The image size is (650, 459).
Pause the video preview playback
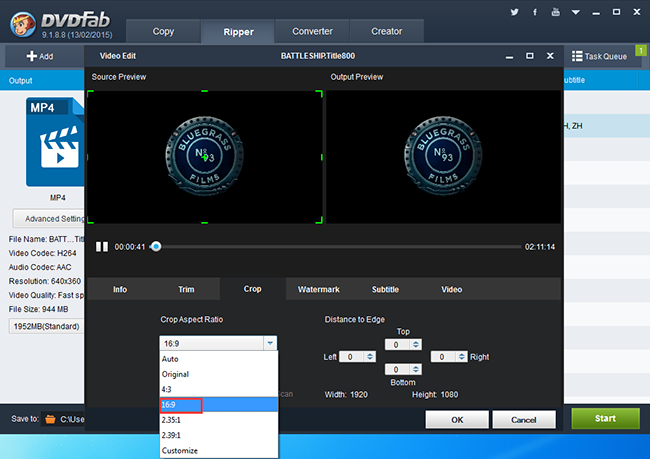coord(102,247)
